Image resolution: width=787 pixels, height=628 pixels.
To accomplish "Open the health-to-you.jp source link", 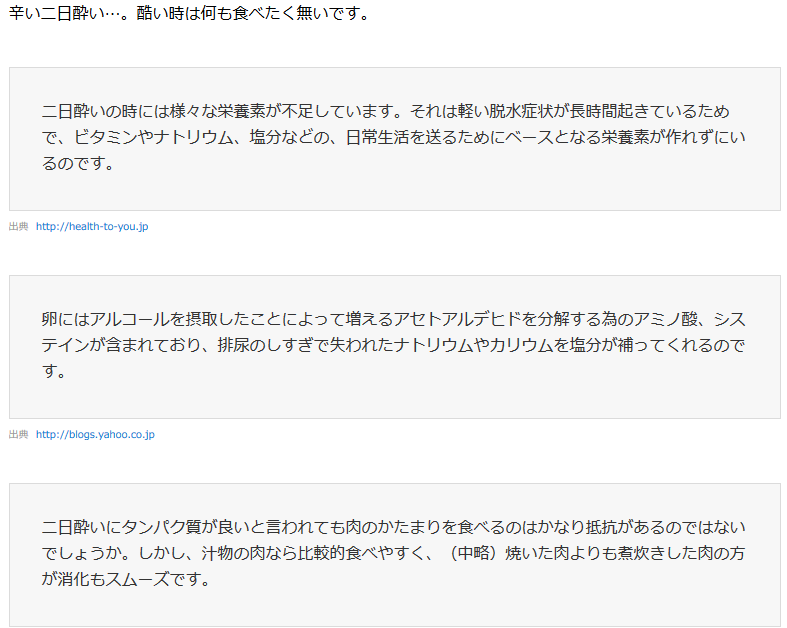I will tap(92, 227).
